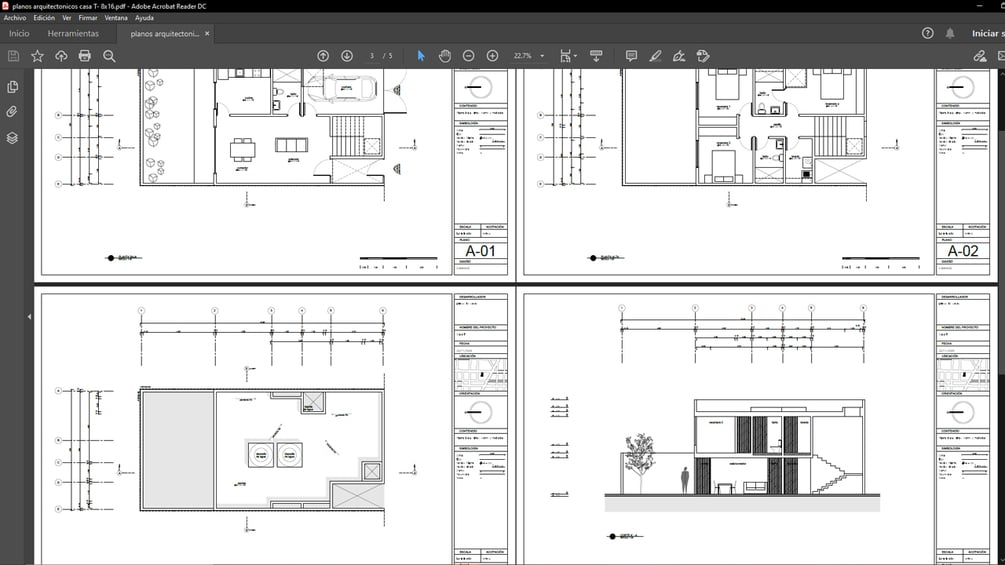Open notifications bell icon
Screen dimensions: 1005x565
tap(950, 33)
